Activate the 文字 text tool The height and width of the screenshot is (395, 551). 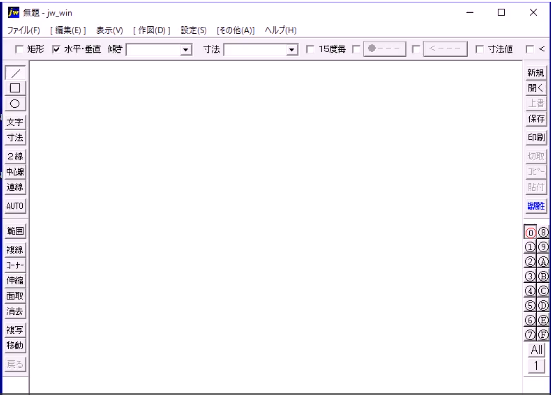point(15,122)
